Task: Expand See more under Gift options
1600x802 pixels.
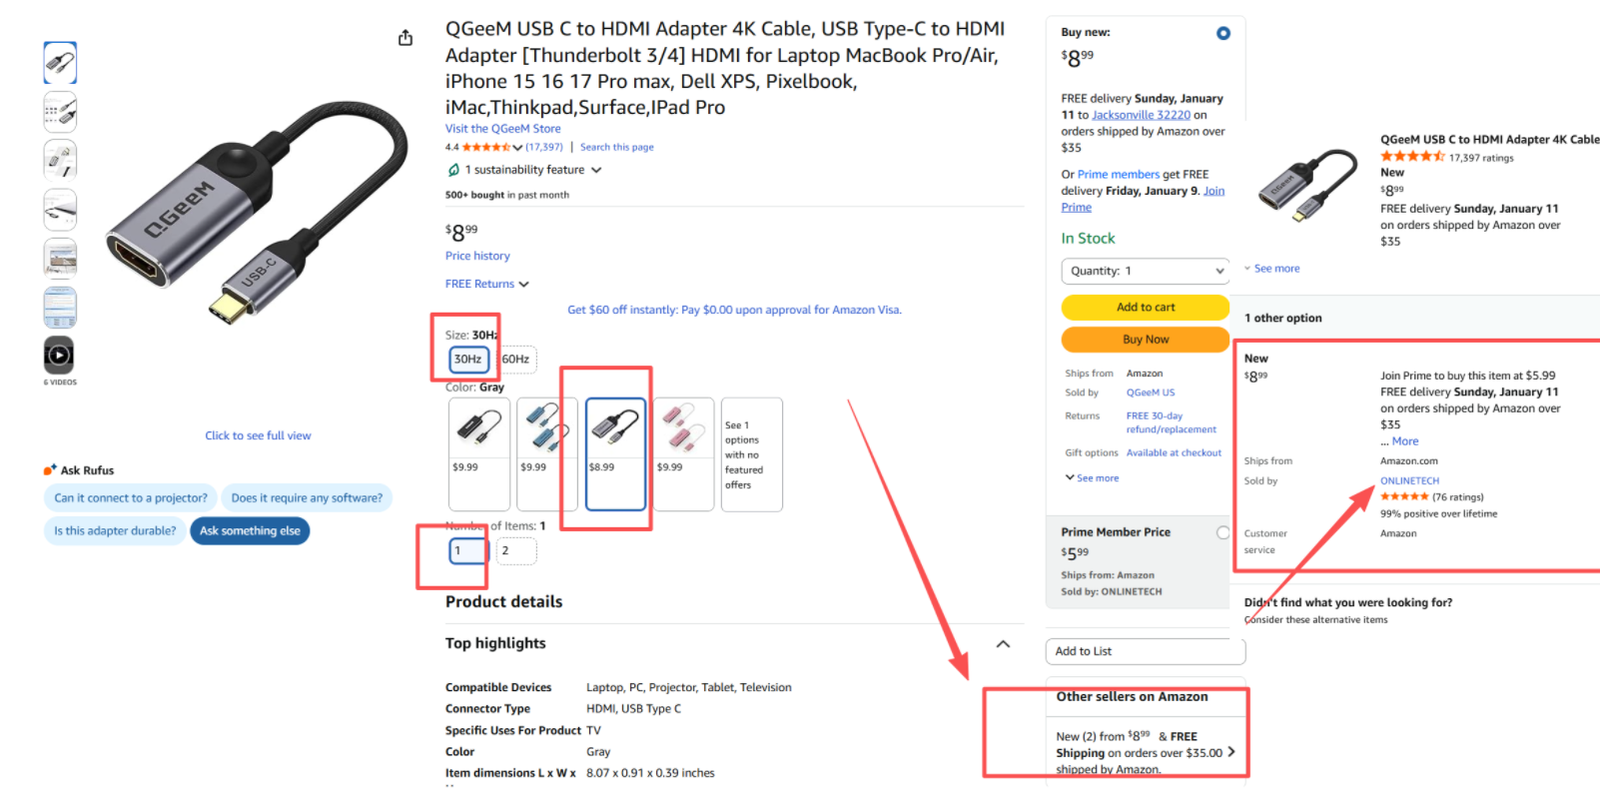Action: (x=1092, y=478)
